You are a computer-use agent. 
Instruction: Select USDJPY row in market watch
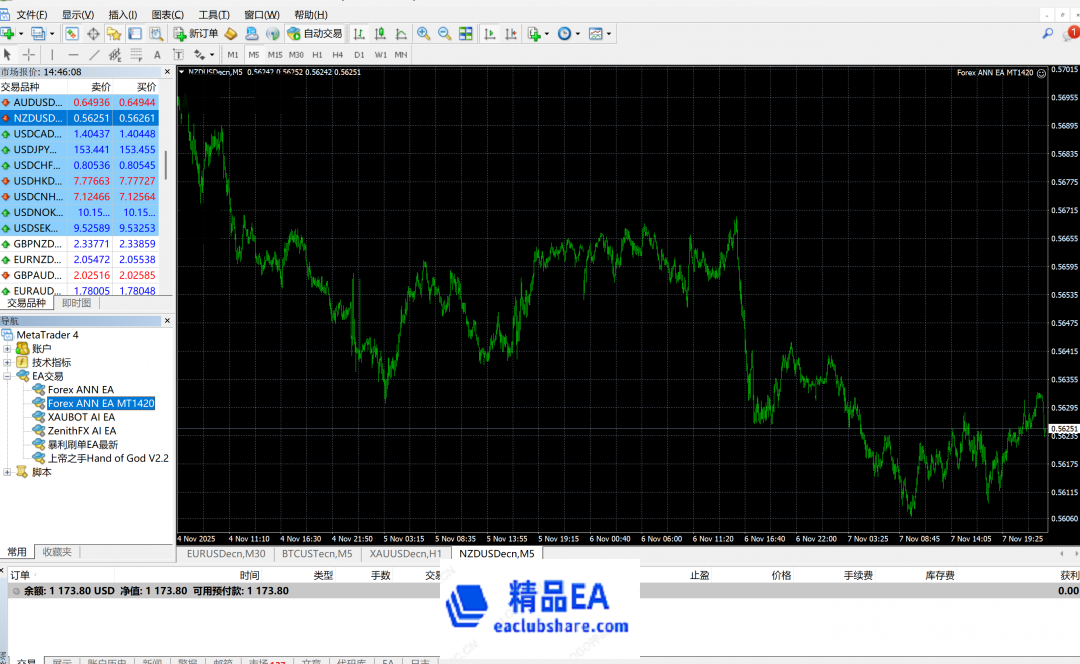coord(36,150)
